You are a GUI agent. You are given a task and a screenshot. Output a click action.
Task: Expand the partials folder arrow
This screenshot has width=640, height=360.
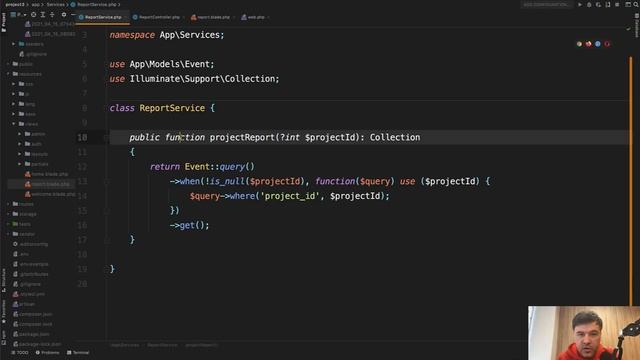[x=19, y=164]
